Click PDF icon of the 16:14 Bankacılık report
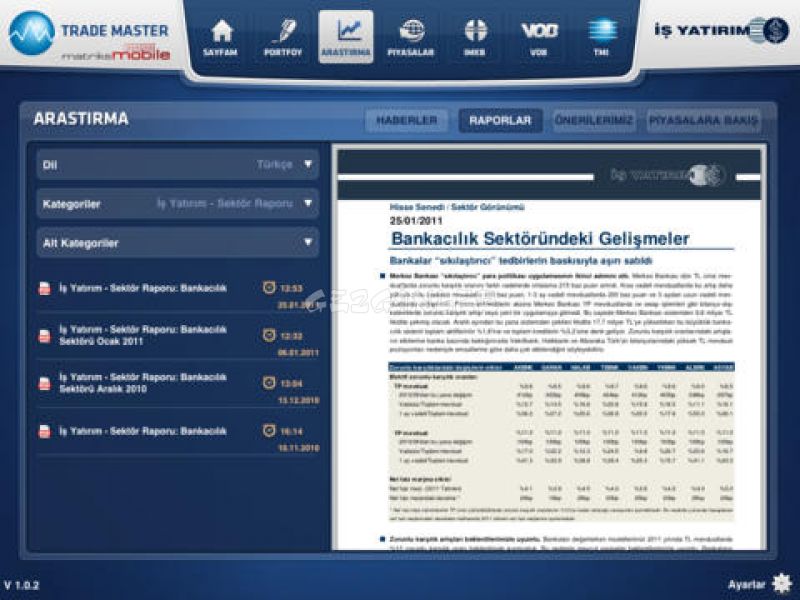The width and height of the screenshot is (800, 600). tap(45, 431)
